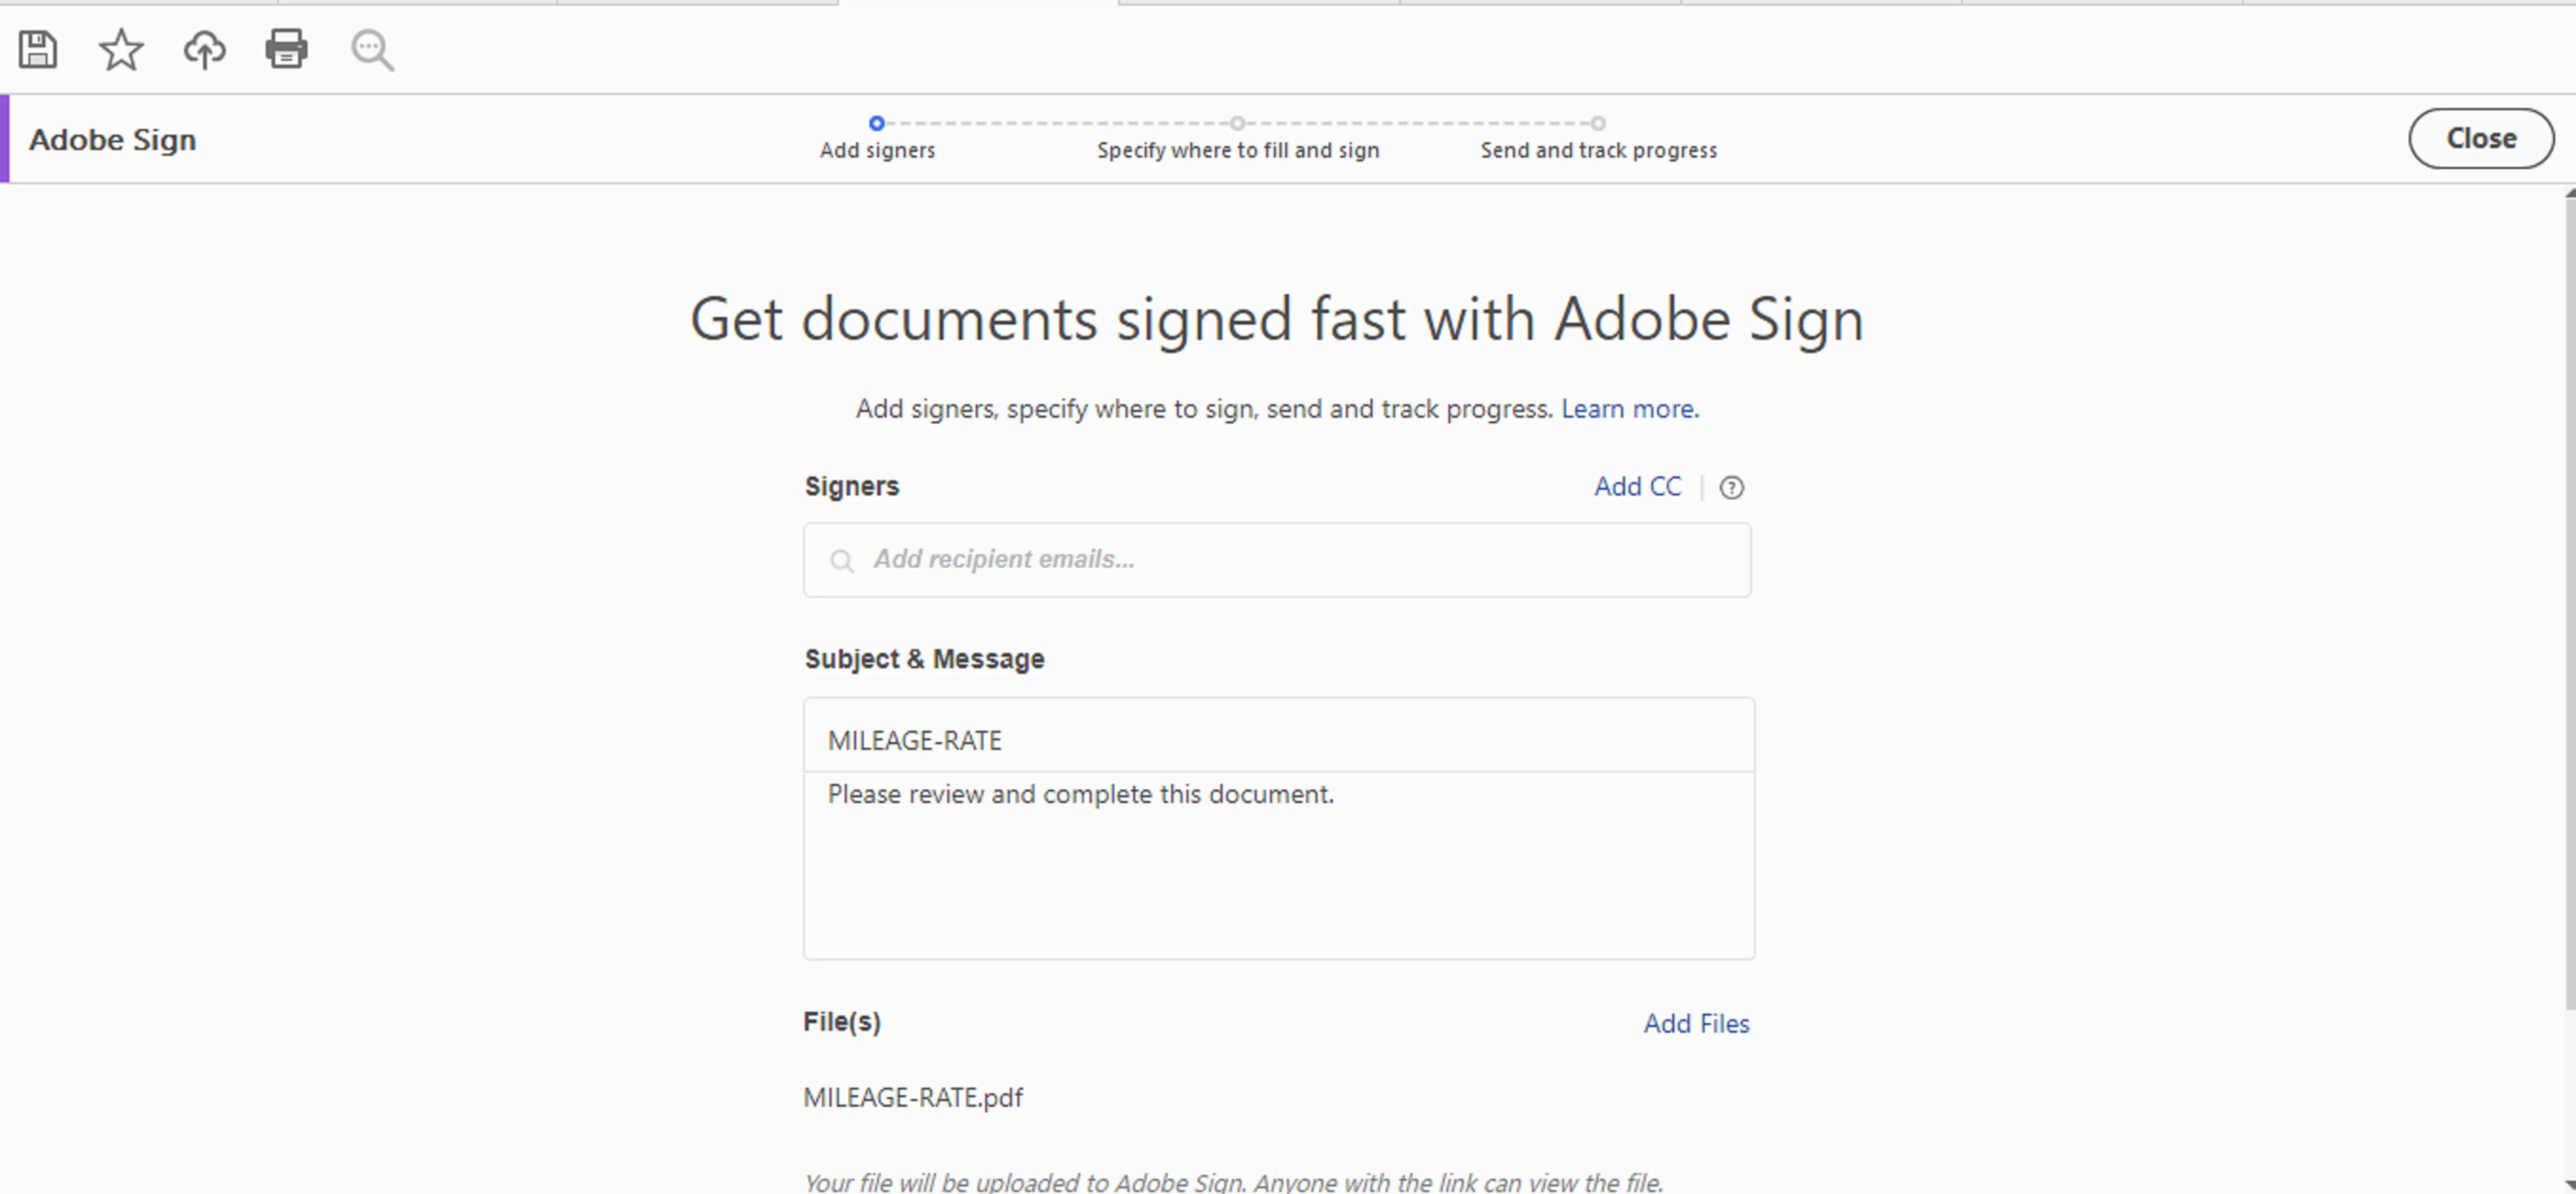Click the 'Send and track progress' step marker
2576x1194 pixels.
click(1598, 123)
